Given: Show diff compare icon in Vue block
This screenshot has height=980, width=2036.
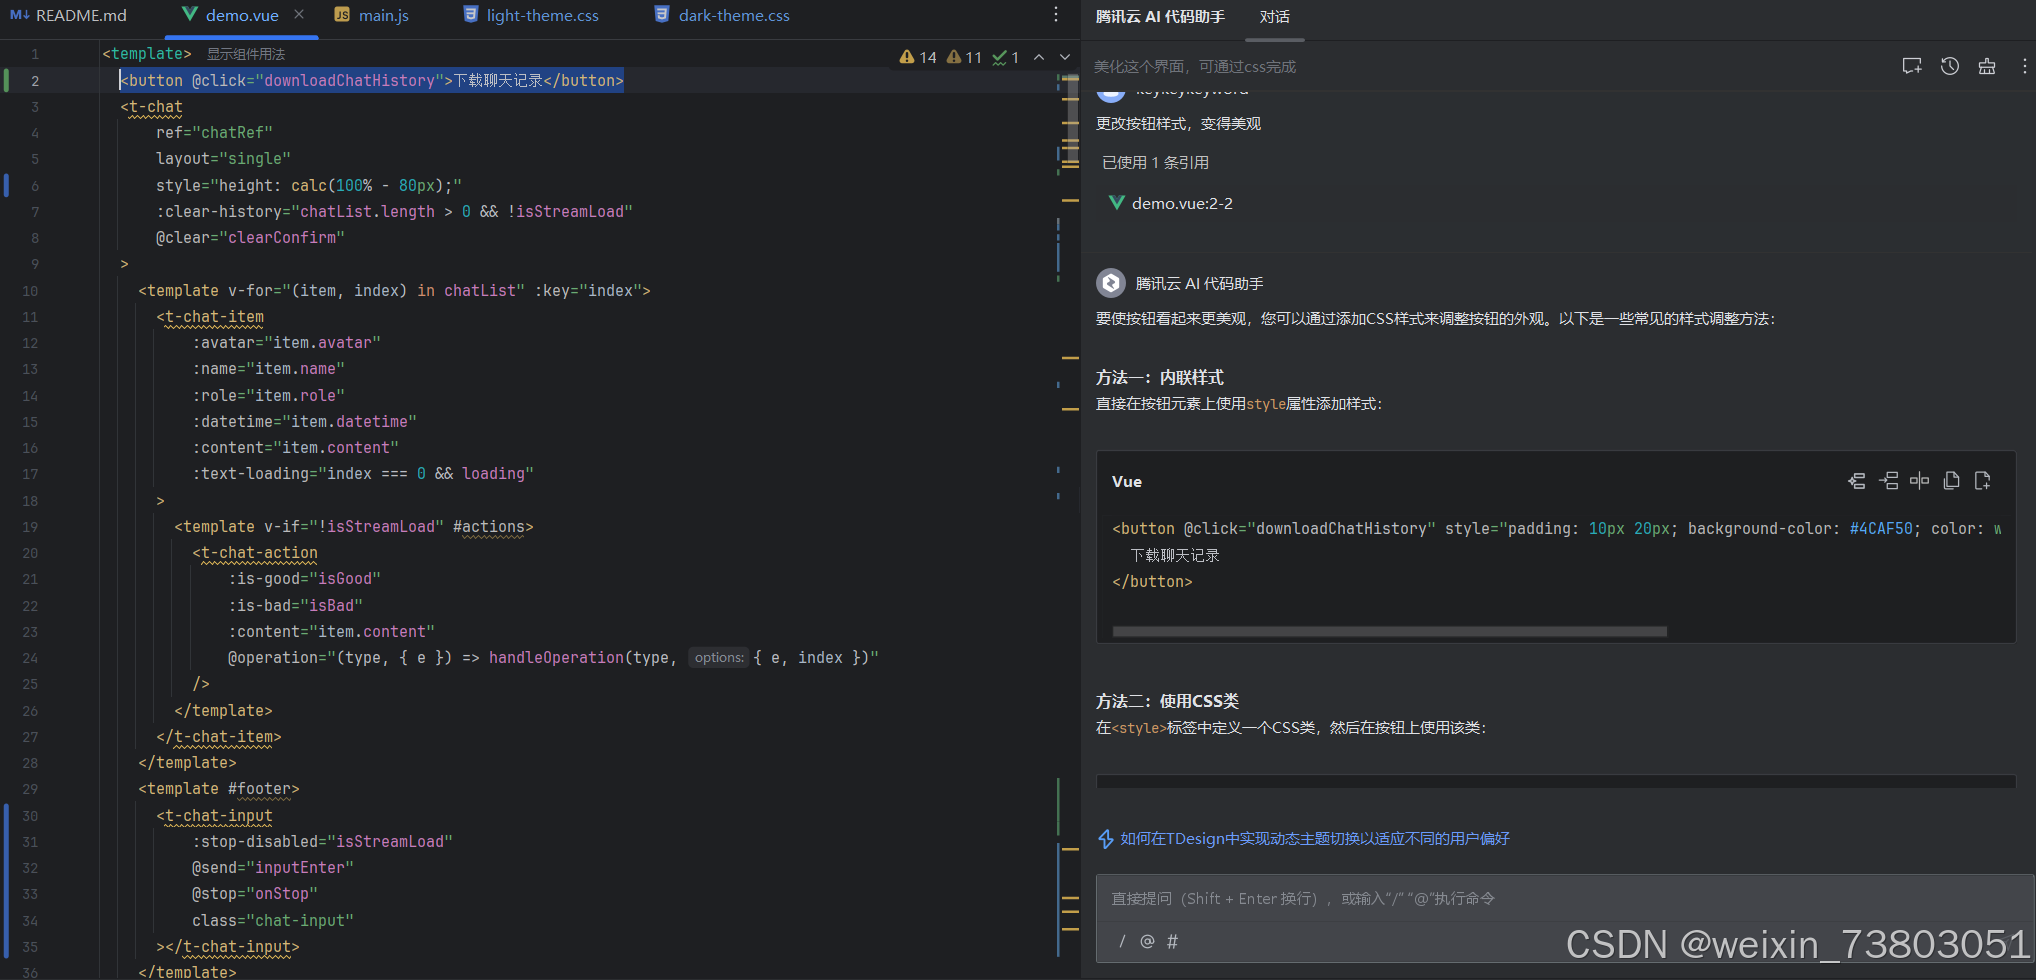Looking at the screenshot, I should pos(1920,481).
